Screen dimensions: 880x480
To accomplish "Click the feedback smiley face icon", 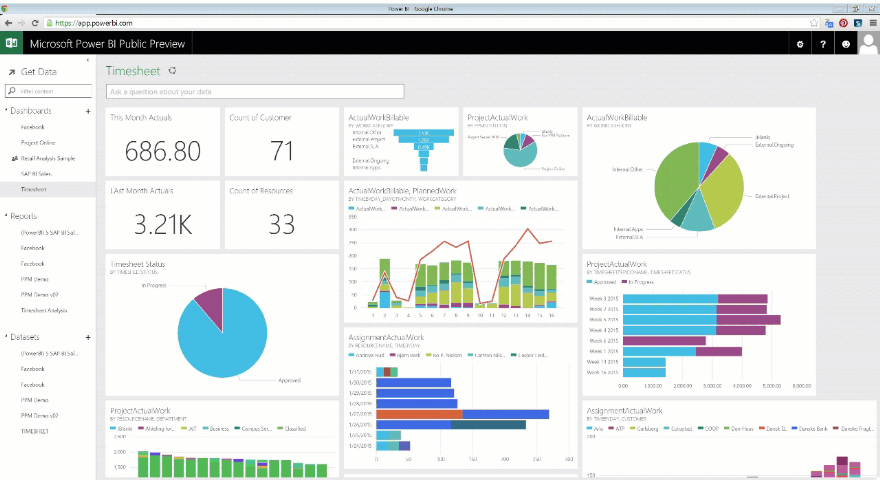I will 846,44.
